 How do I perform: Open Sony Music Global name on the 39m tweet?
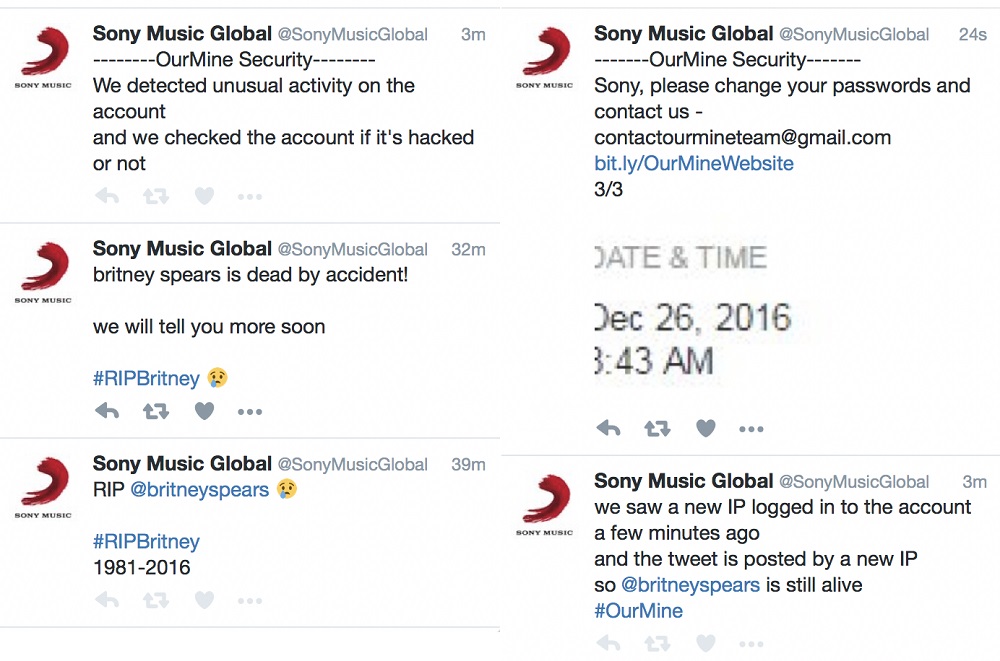point(182,464)
